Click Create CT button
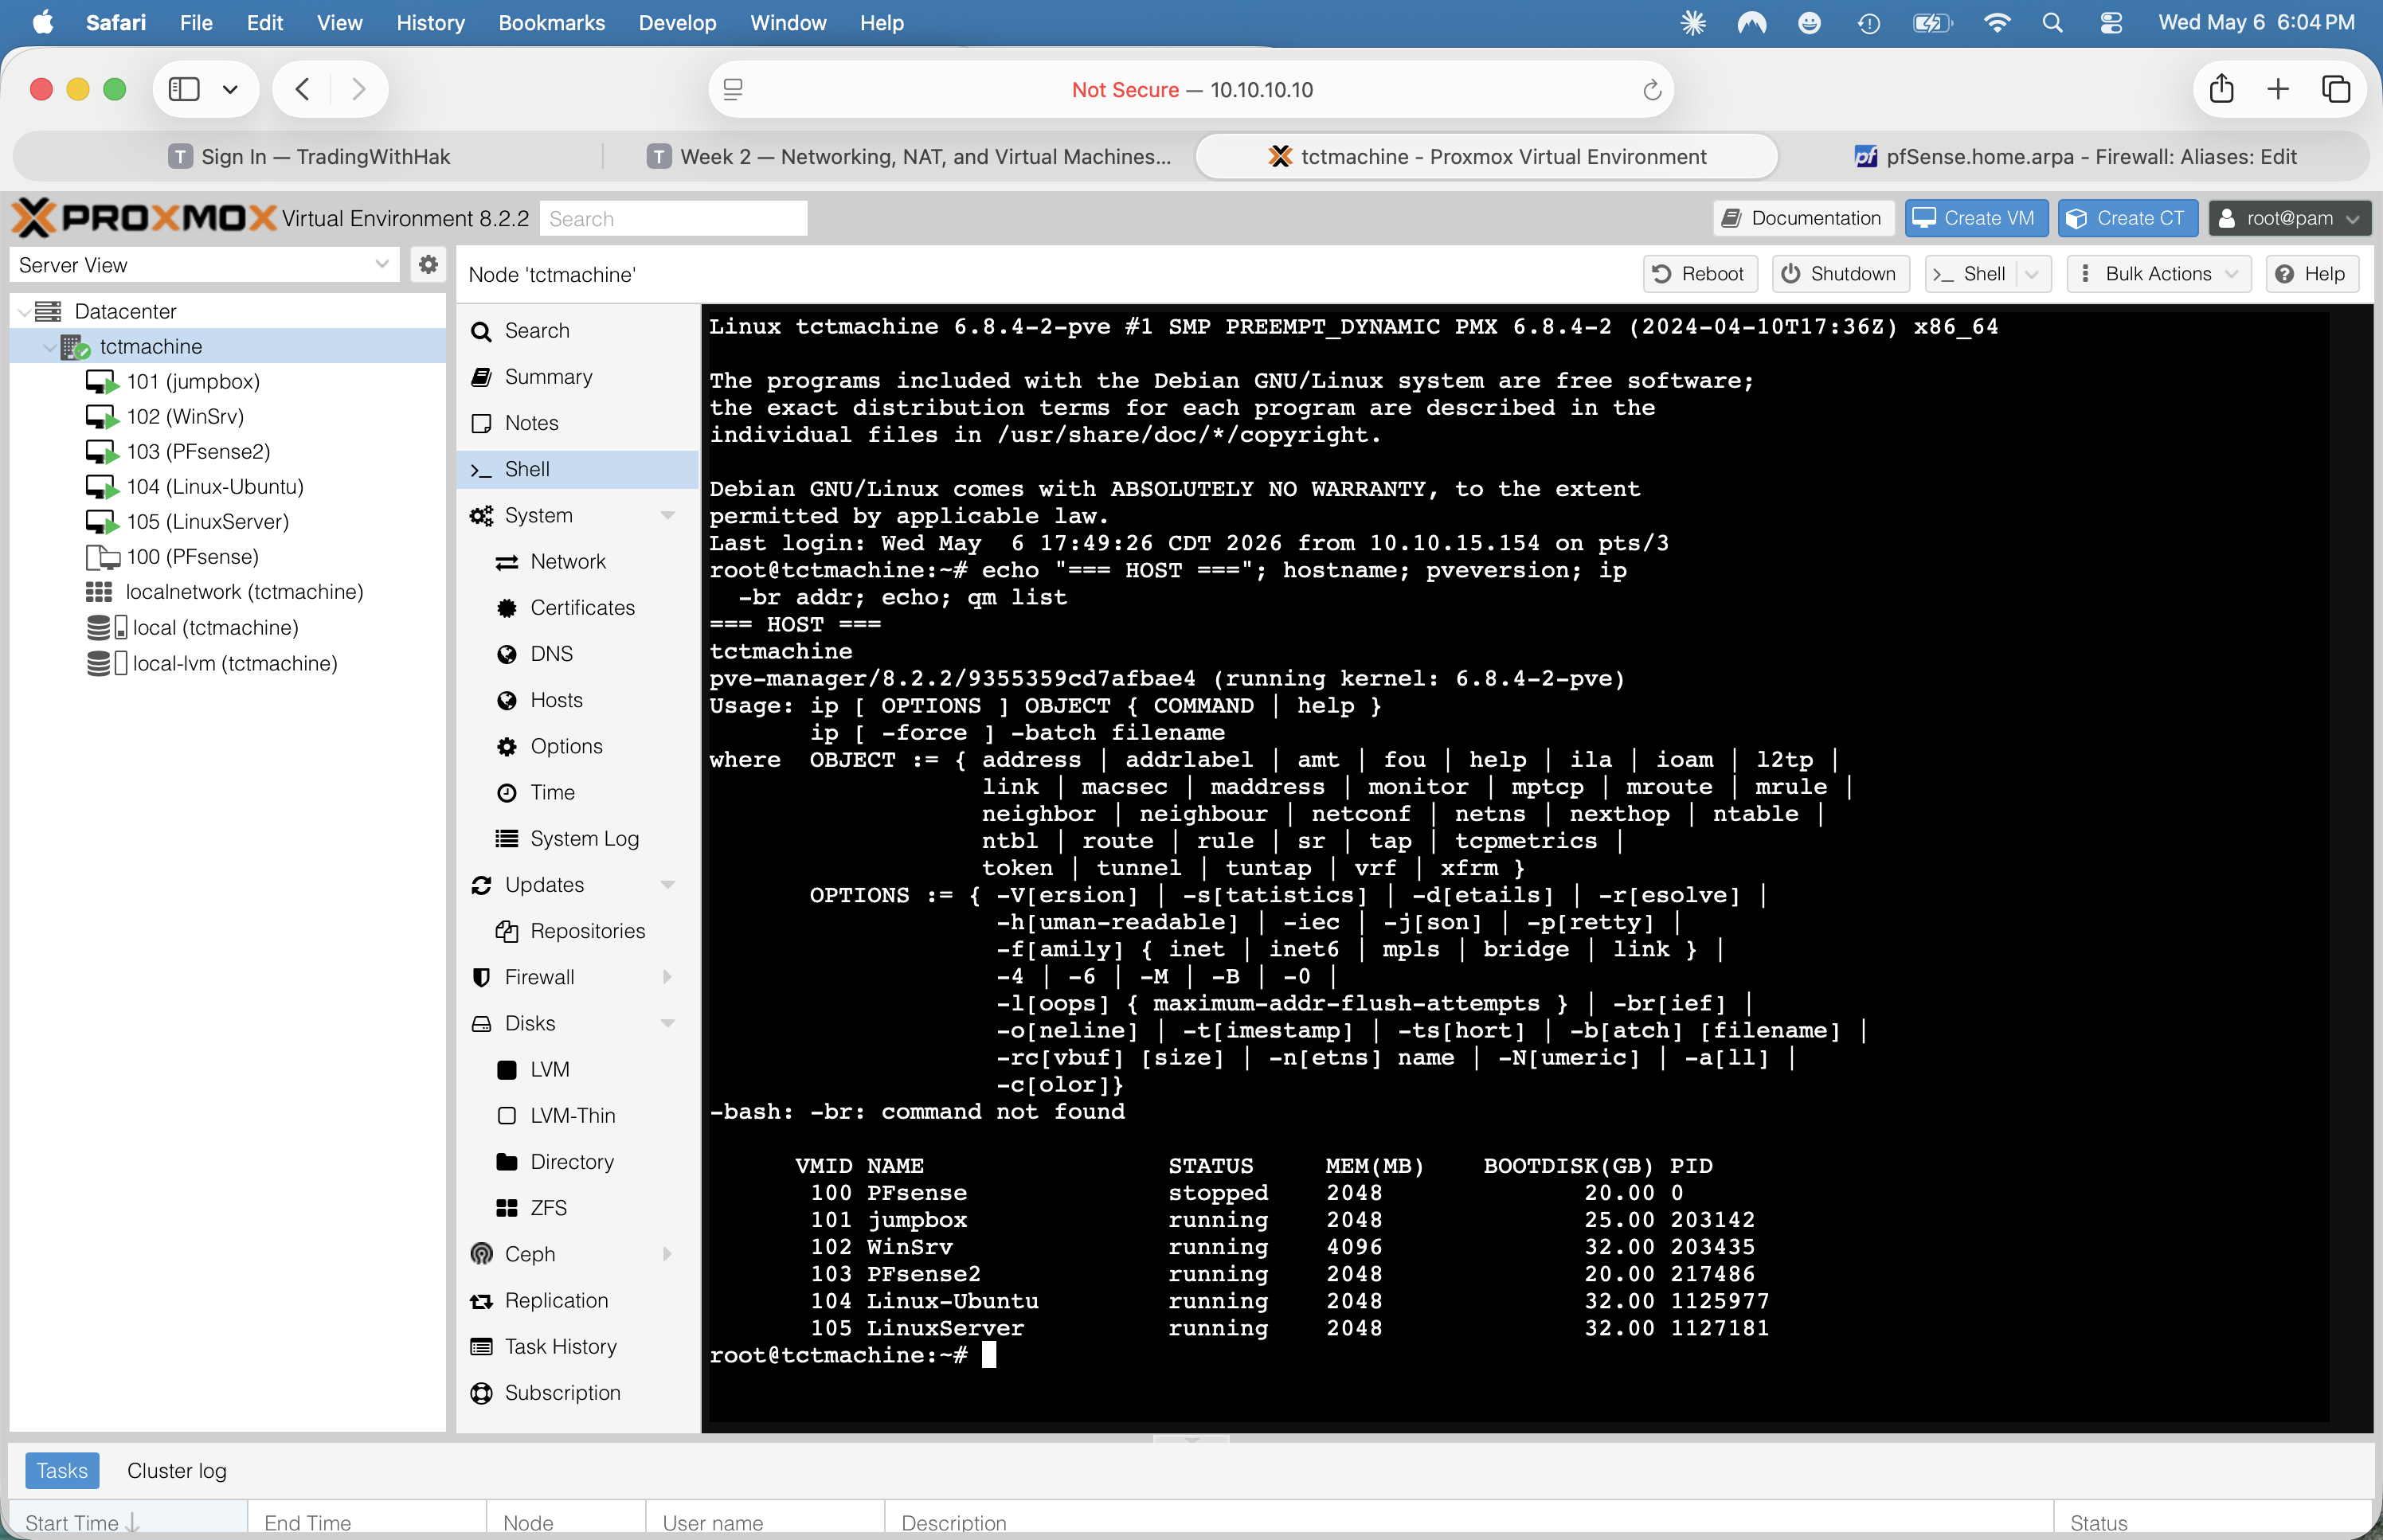 coord(2127,218)
